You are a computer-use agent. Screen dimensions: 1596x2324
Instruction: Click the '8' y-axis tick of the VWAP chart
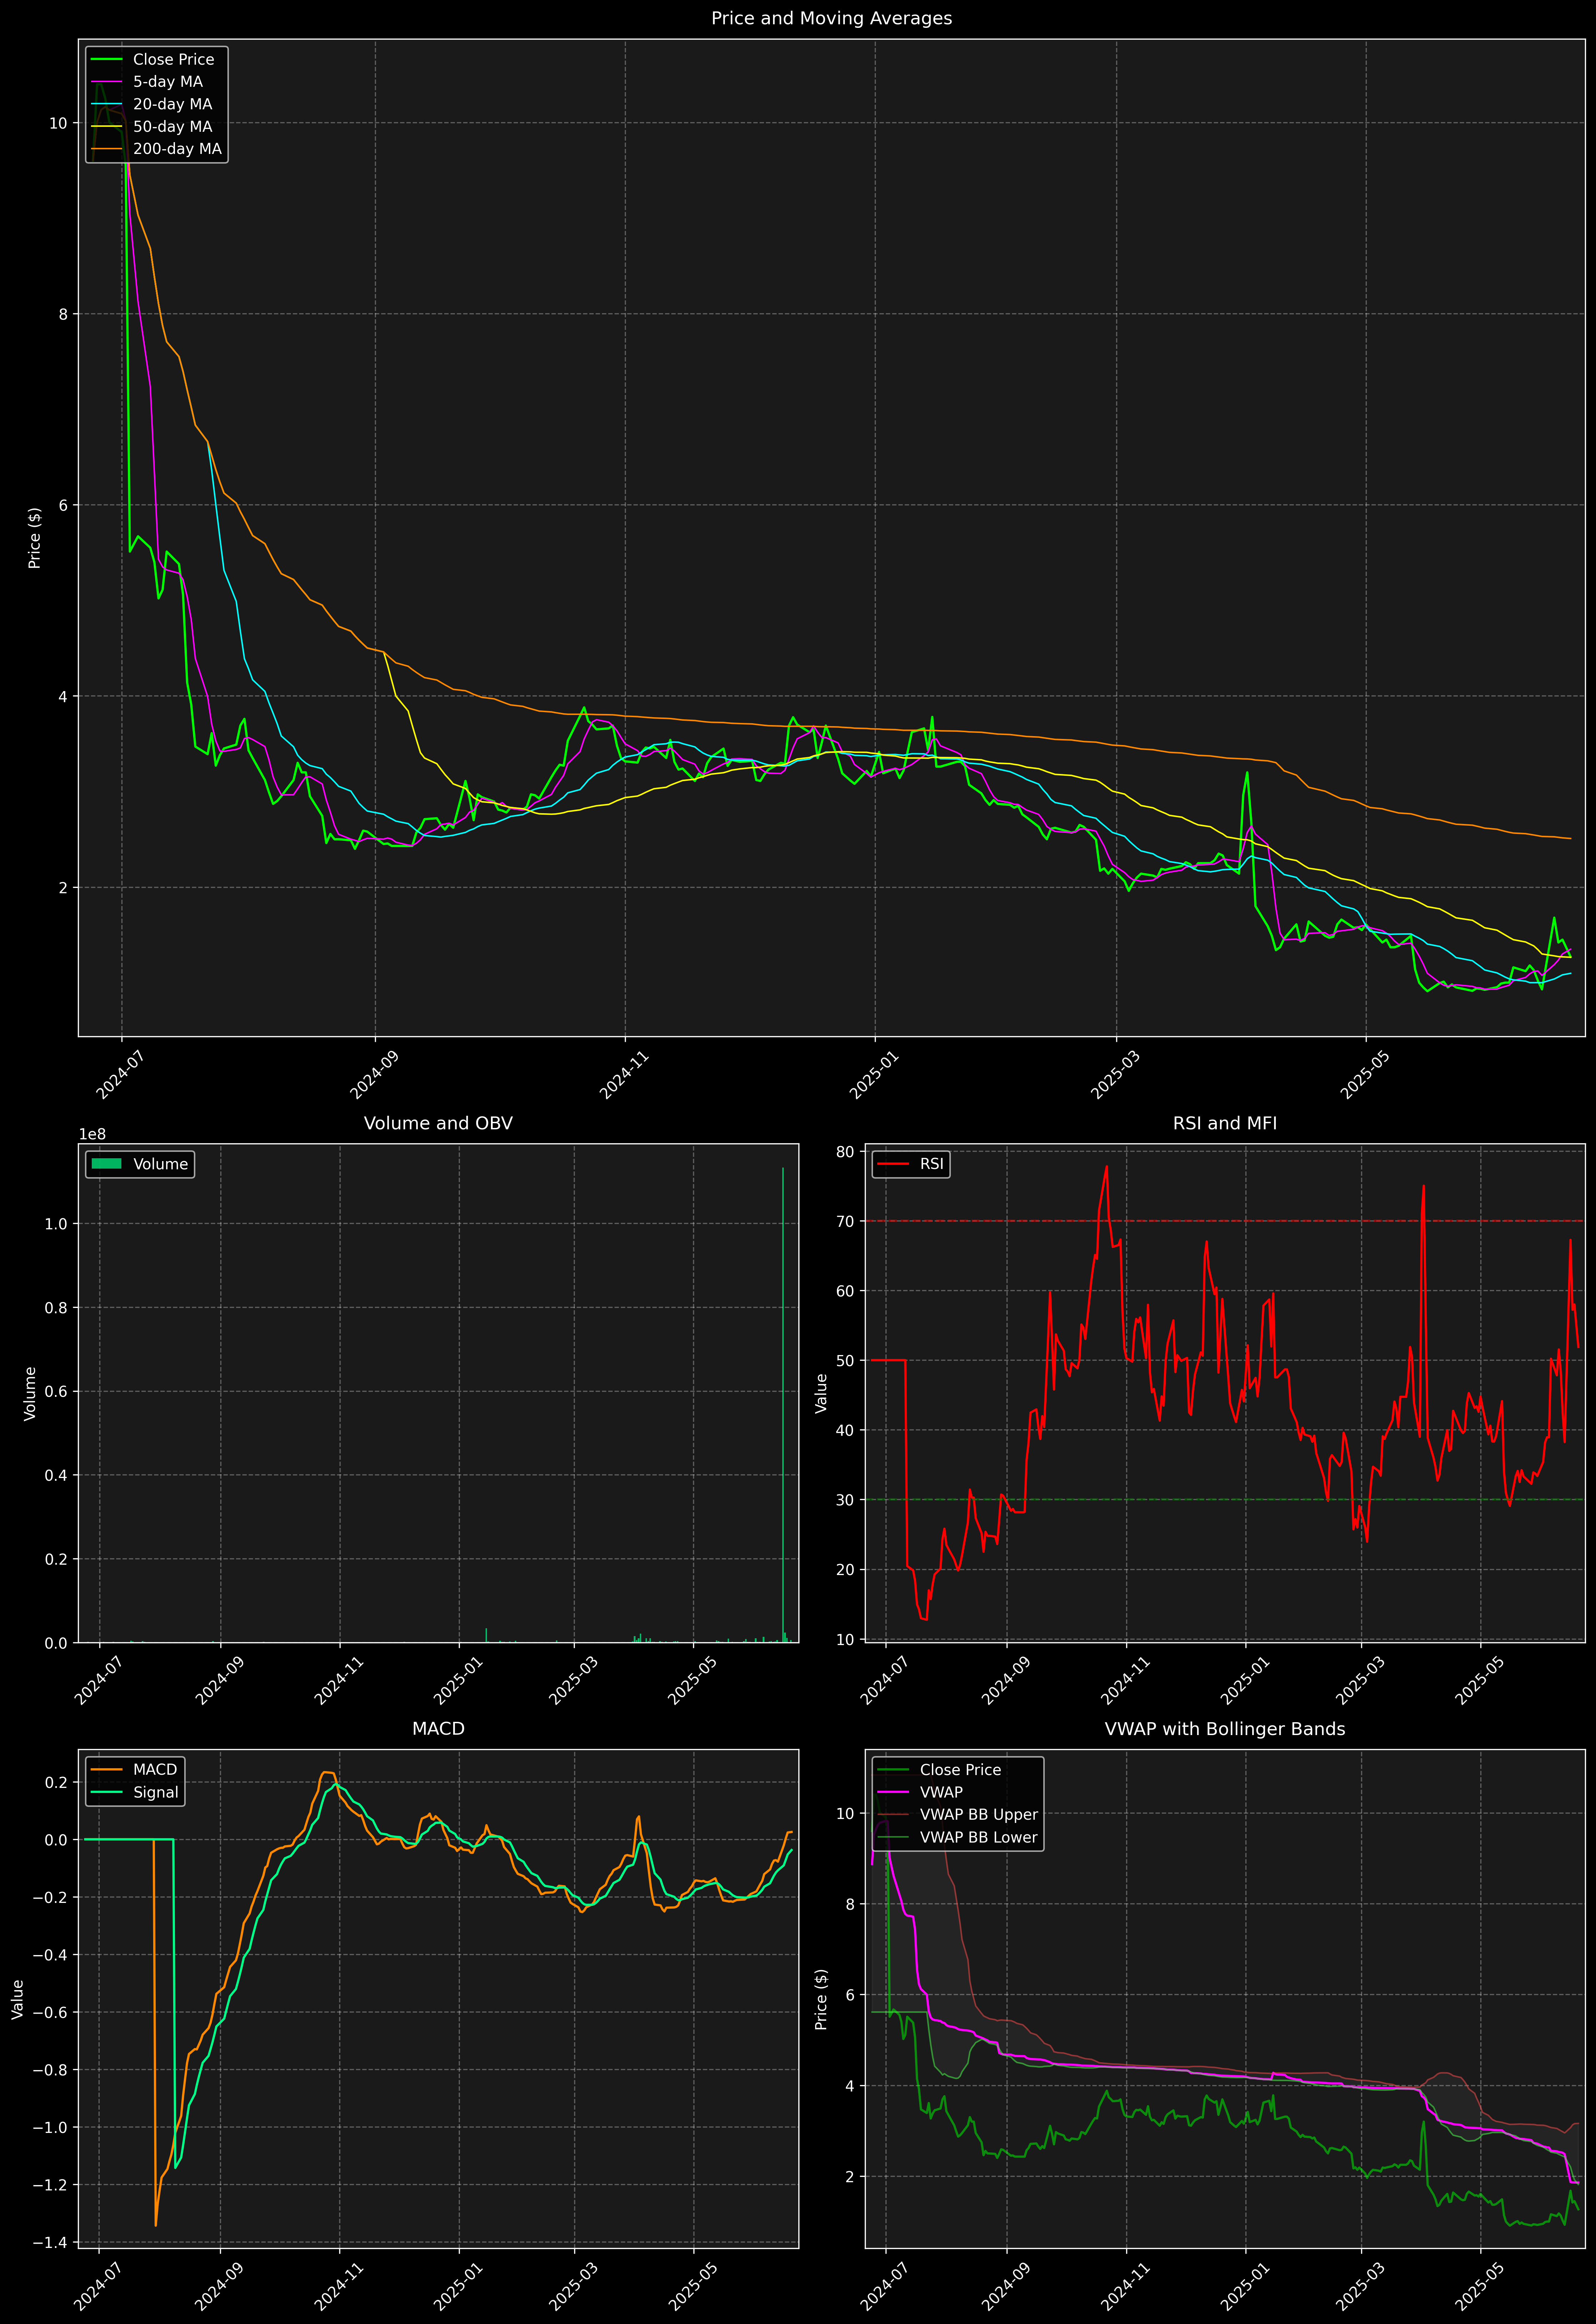coord(850,1904)
